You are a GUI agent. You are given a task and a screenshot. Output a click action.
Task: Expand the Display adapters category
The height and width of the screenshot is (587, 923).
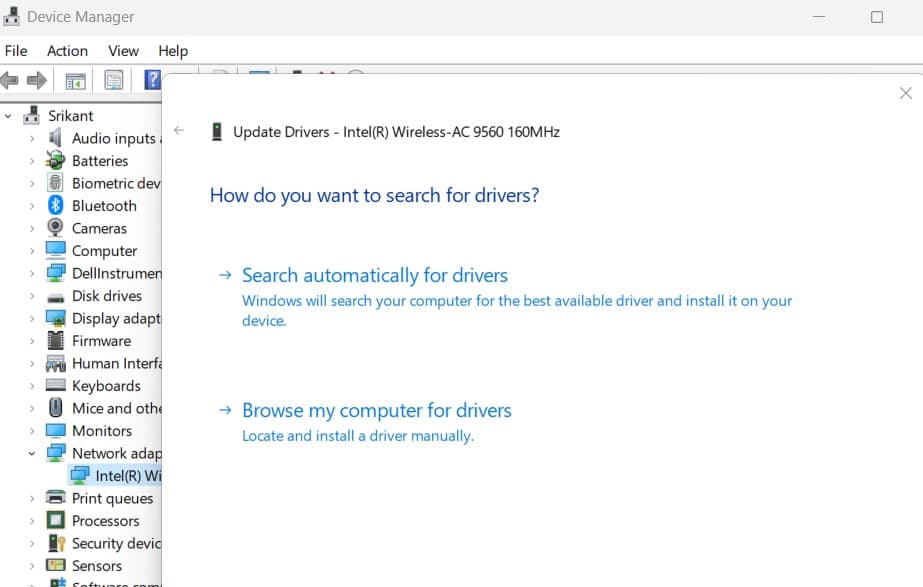(32, 319)
